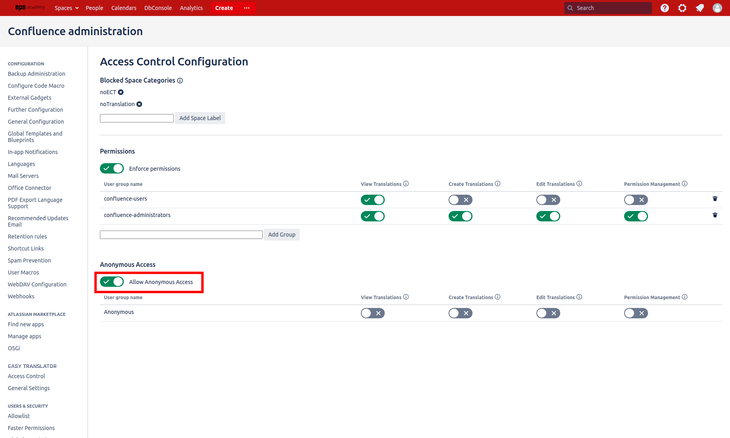
Task: Open General Configuration in sidebar
Action: (35, 122)
